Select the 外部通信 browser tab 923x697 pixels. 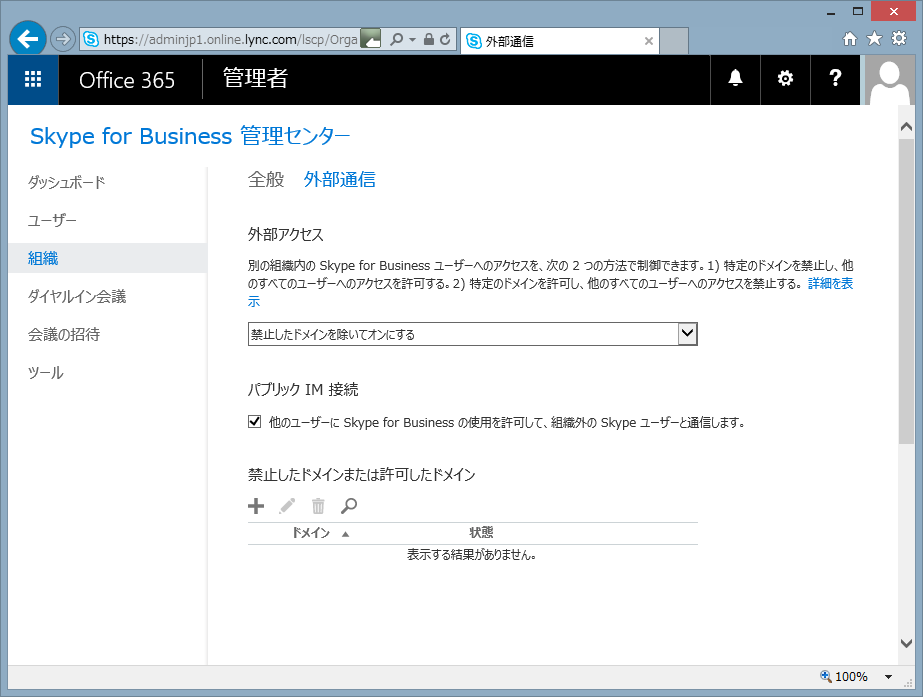[x=559, y=41]
